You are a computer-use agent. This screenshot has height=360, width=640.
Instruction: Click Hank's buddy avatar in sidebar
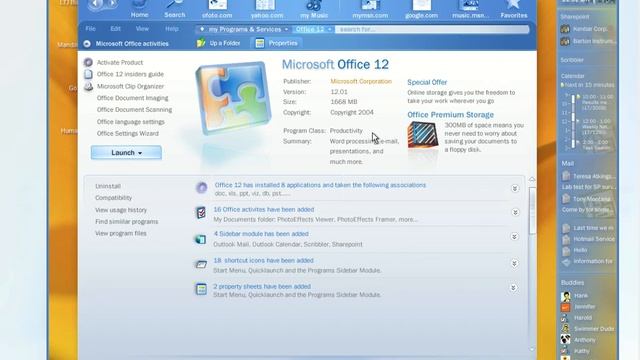pos(566,296)
